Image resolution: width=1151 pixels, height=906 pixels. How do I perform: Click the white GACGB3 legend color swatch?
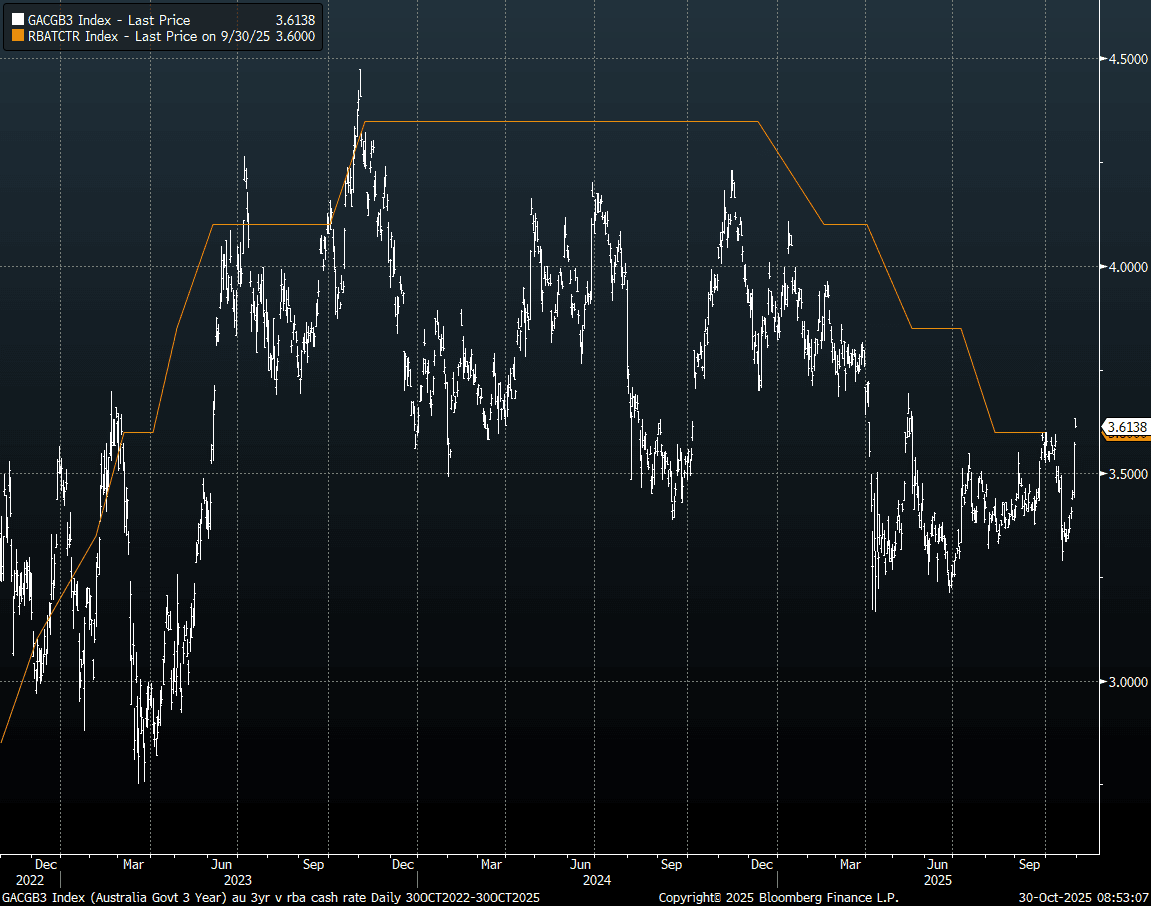[17, 20]
